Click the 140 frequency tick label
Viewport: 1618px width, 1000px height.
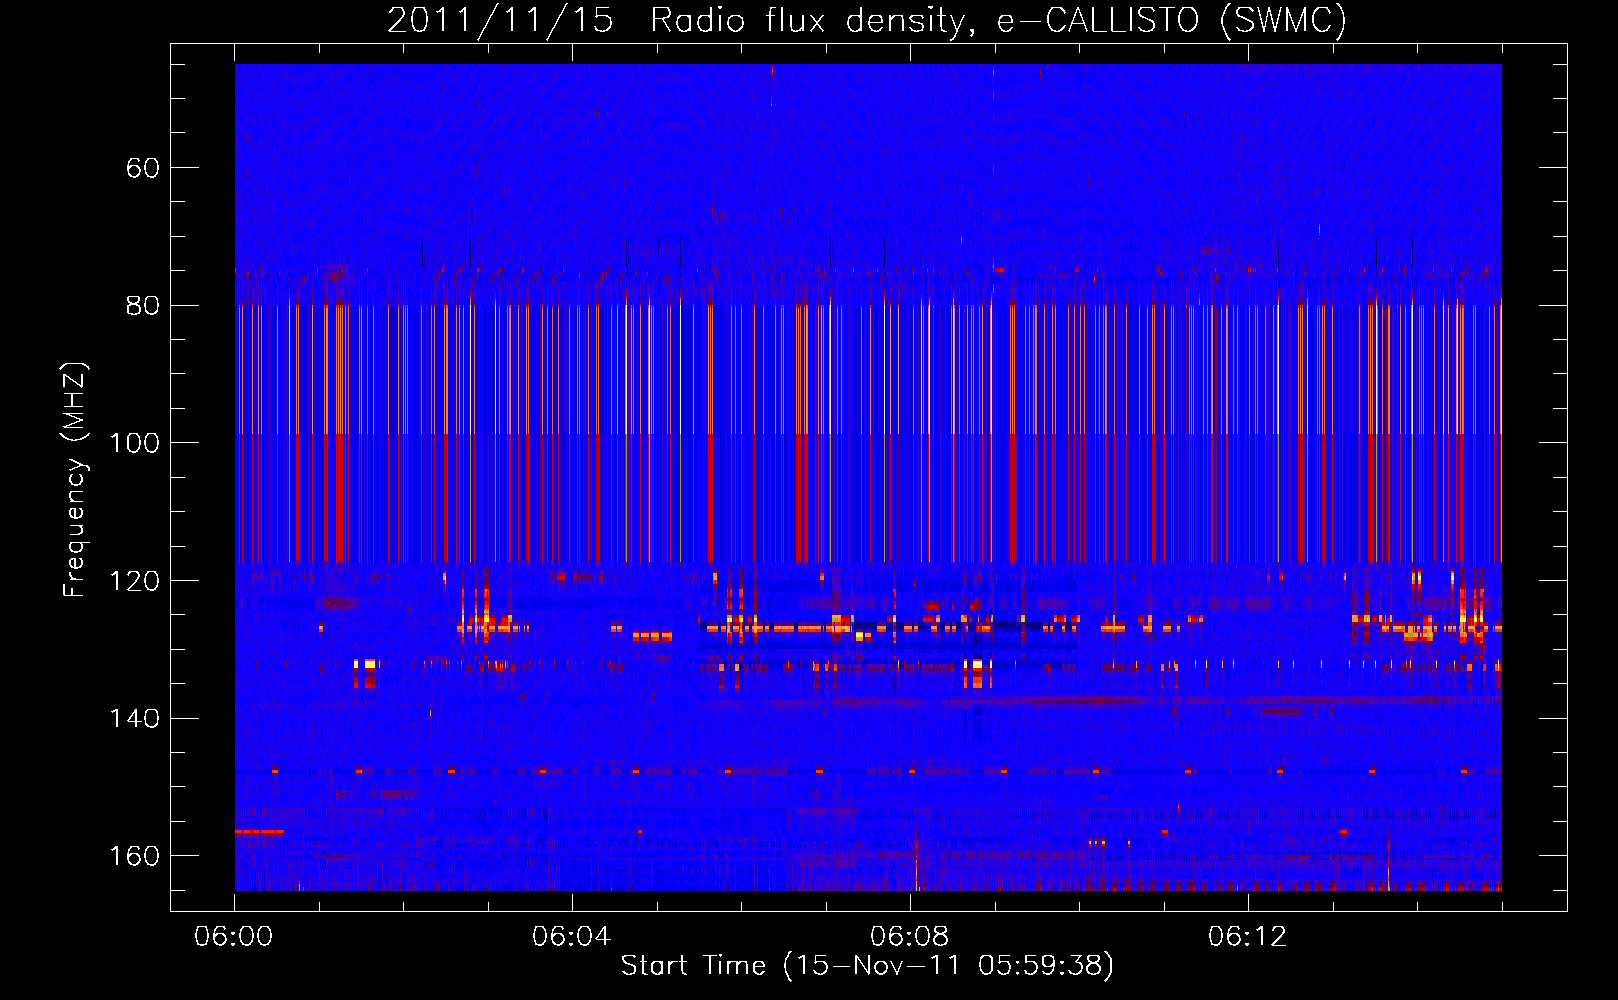(x=134, y=718)
